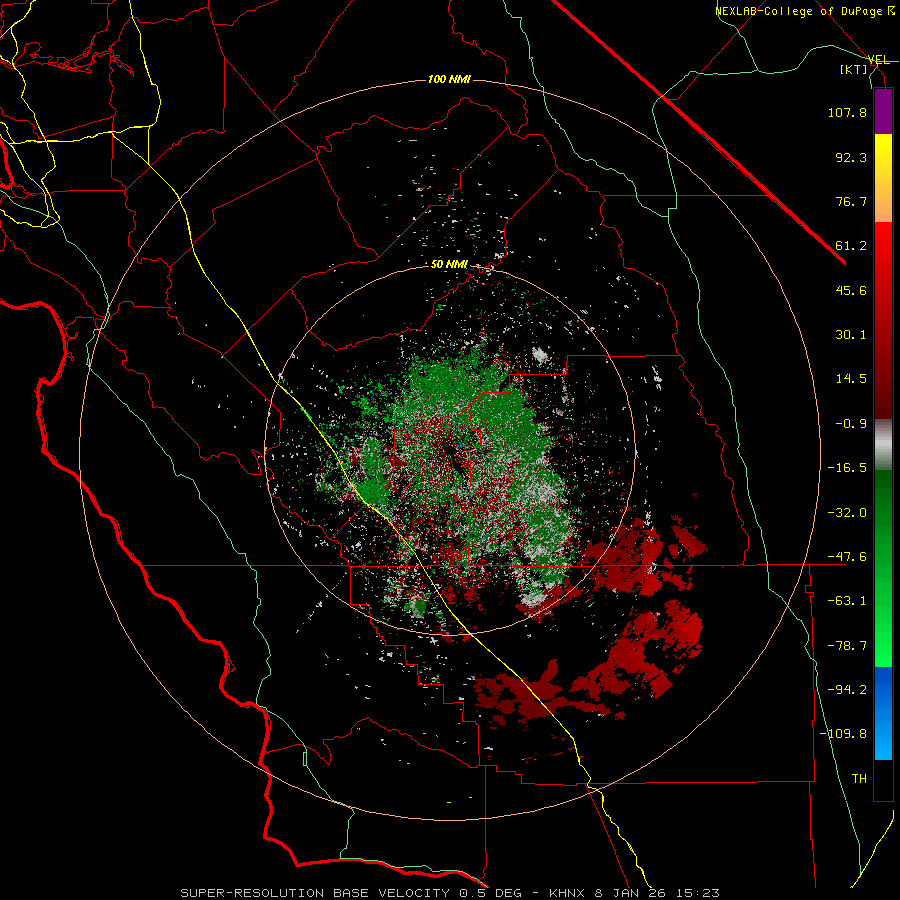Click the 100 NMI range ring label
The image size is (900, 900).
449,79
